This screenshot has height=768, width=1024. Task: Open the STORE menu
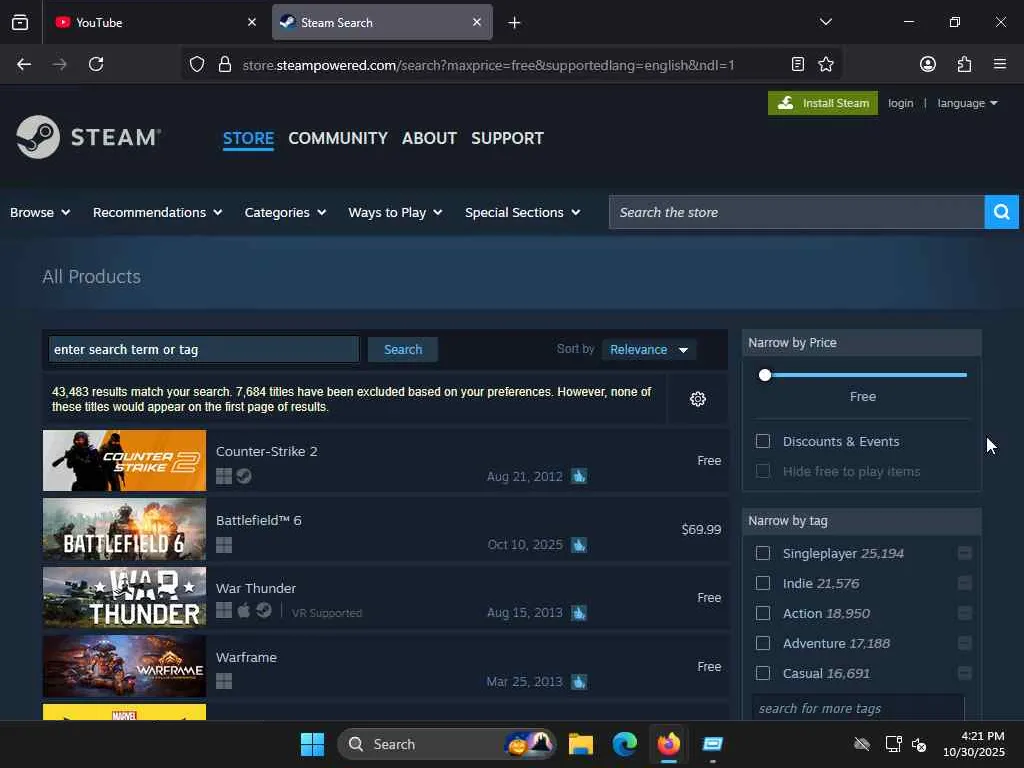[x=248, y=138]
